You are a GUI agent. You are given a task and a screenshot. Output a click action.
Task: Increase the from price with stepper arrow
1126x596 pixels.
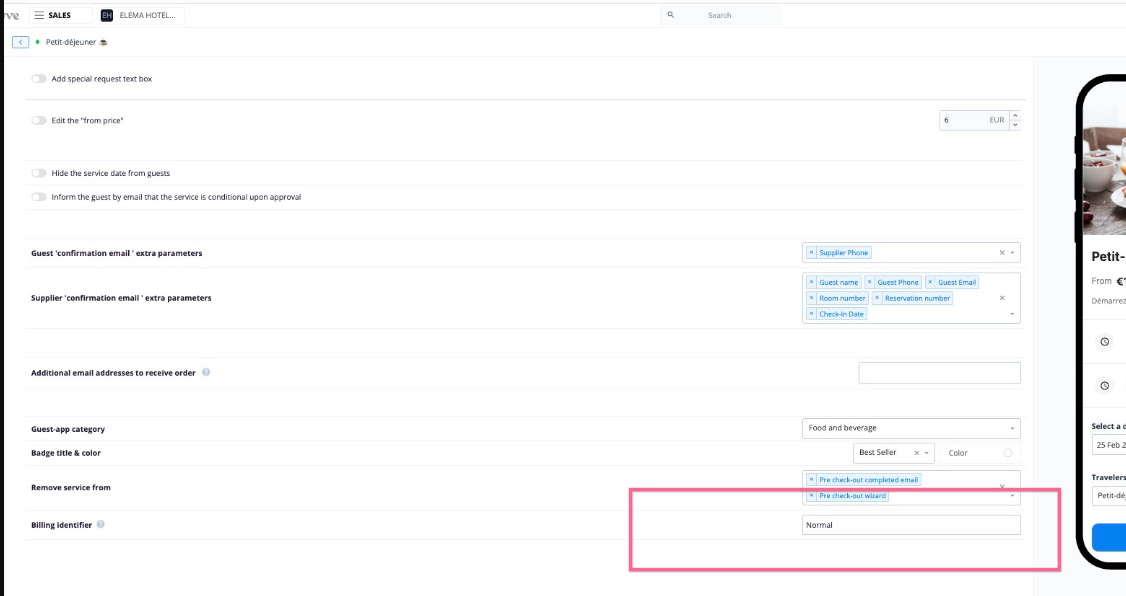pyautogui.click(x=1016, y=115)
